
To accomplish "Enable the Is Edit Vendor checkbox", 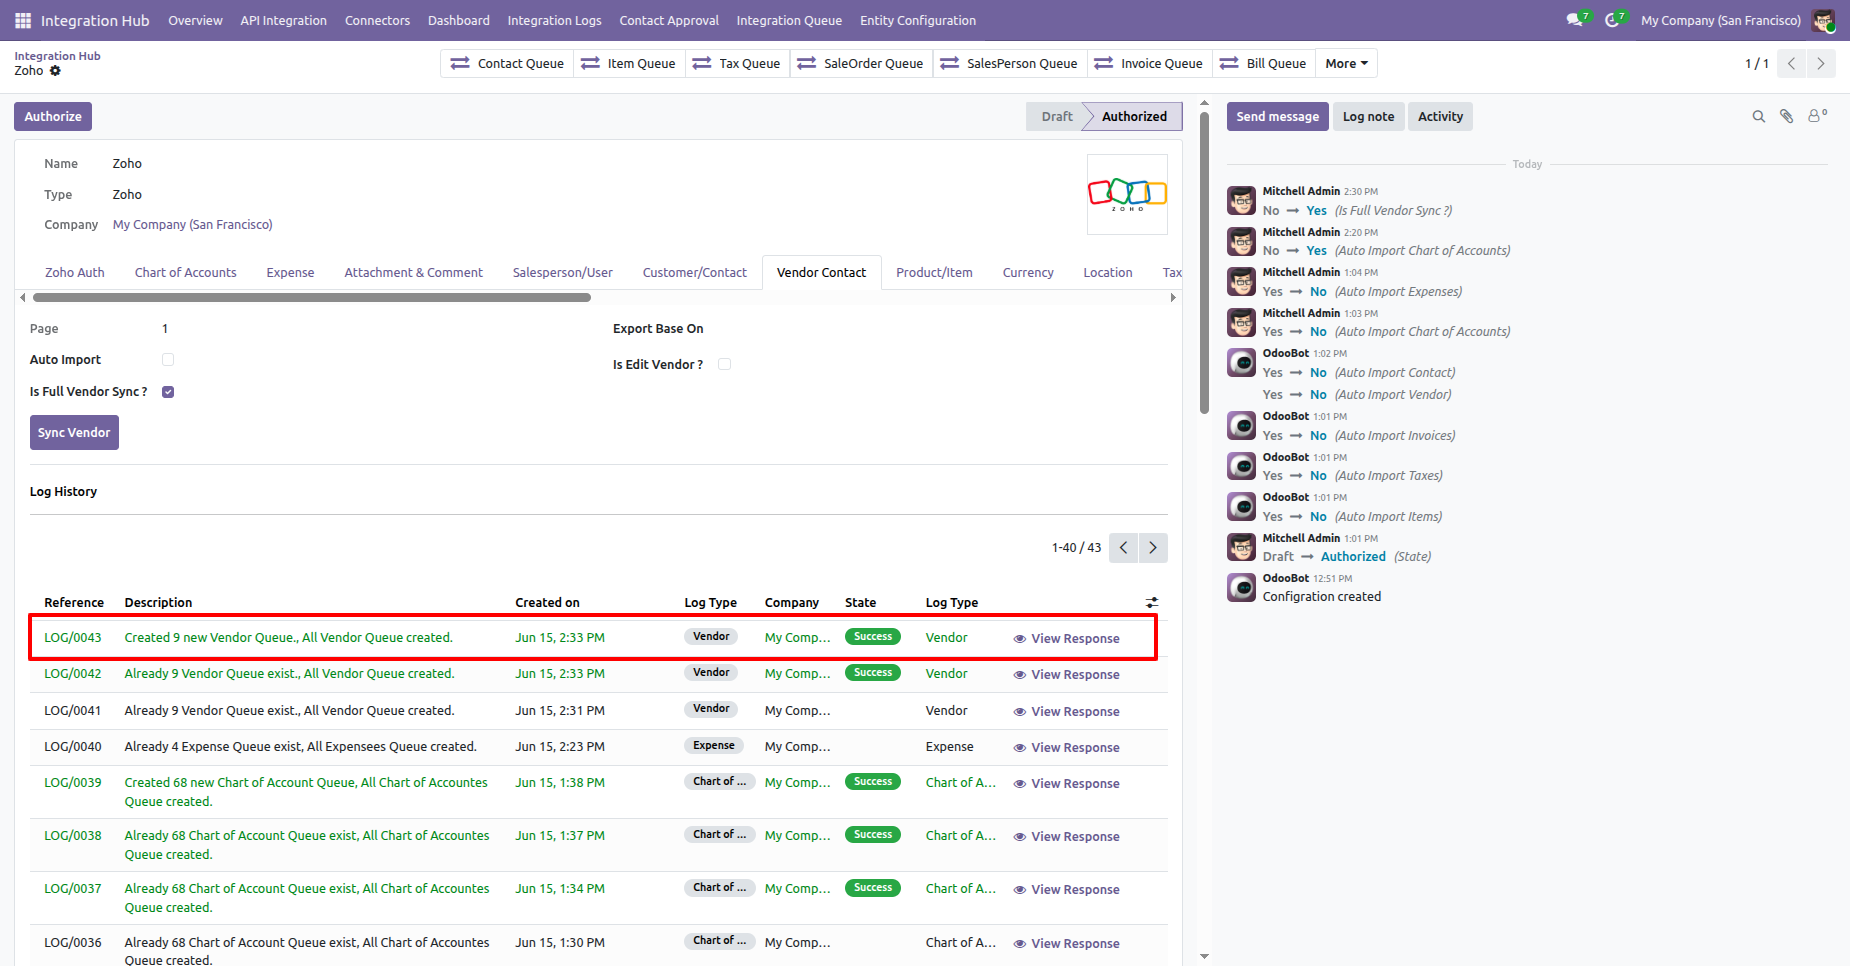I will pyautogui.click(x=725, y=365).
